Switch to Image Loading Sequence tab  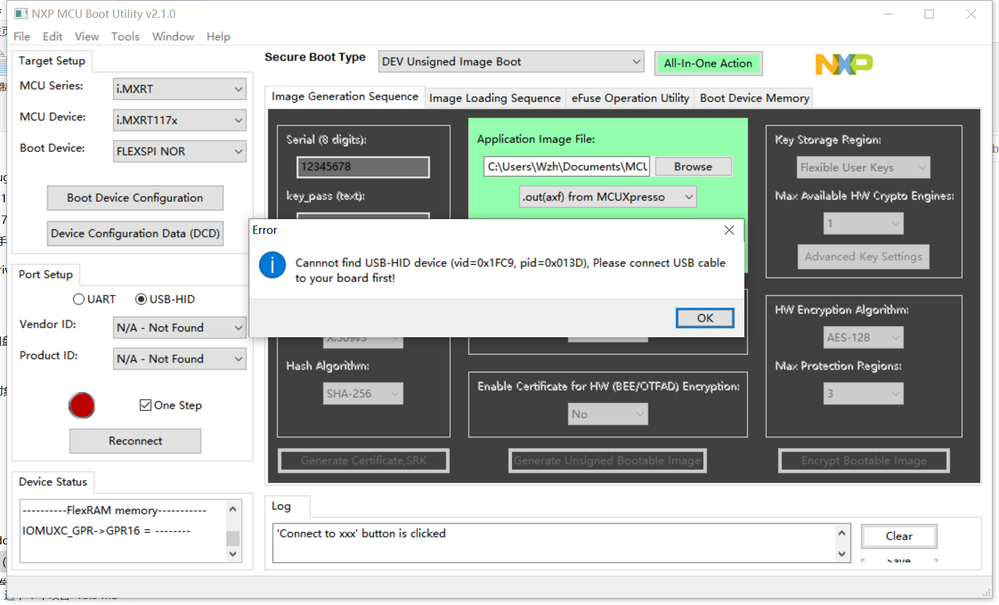click(x=495, y=98)
